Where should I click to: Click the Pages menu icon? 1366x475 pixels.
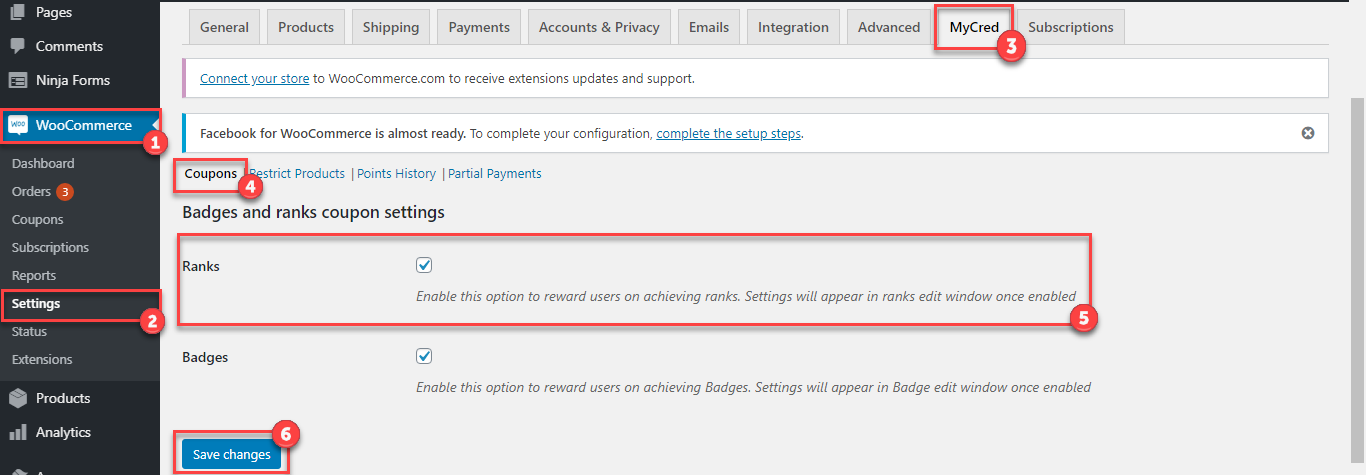pos(18,13)
